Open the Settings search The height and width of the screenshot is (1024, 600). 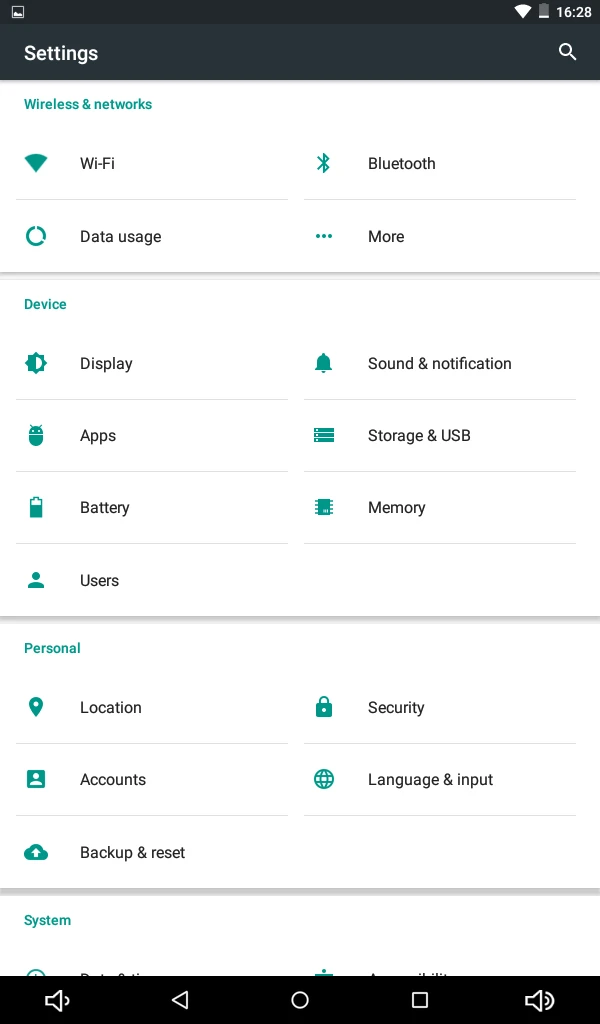pos(567,52)
